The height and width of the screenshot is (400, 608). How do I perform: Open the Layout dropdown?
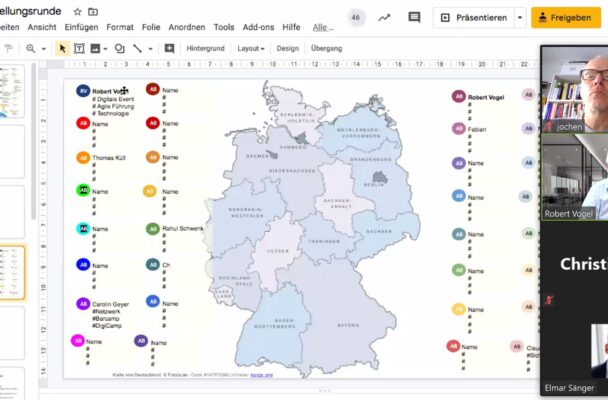pos(251,48)
